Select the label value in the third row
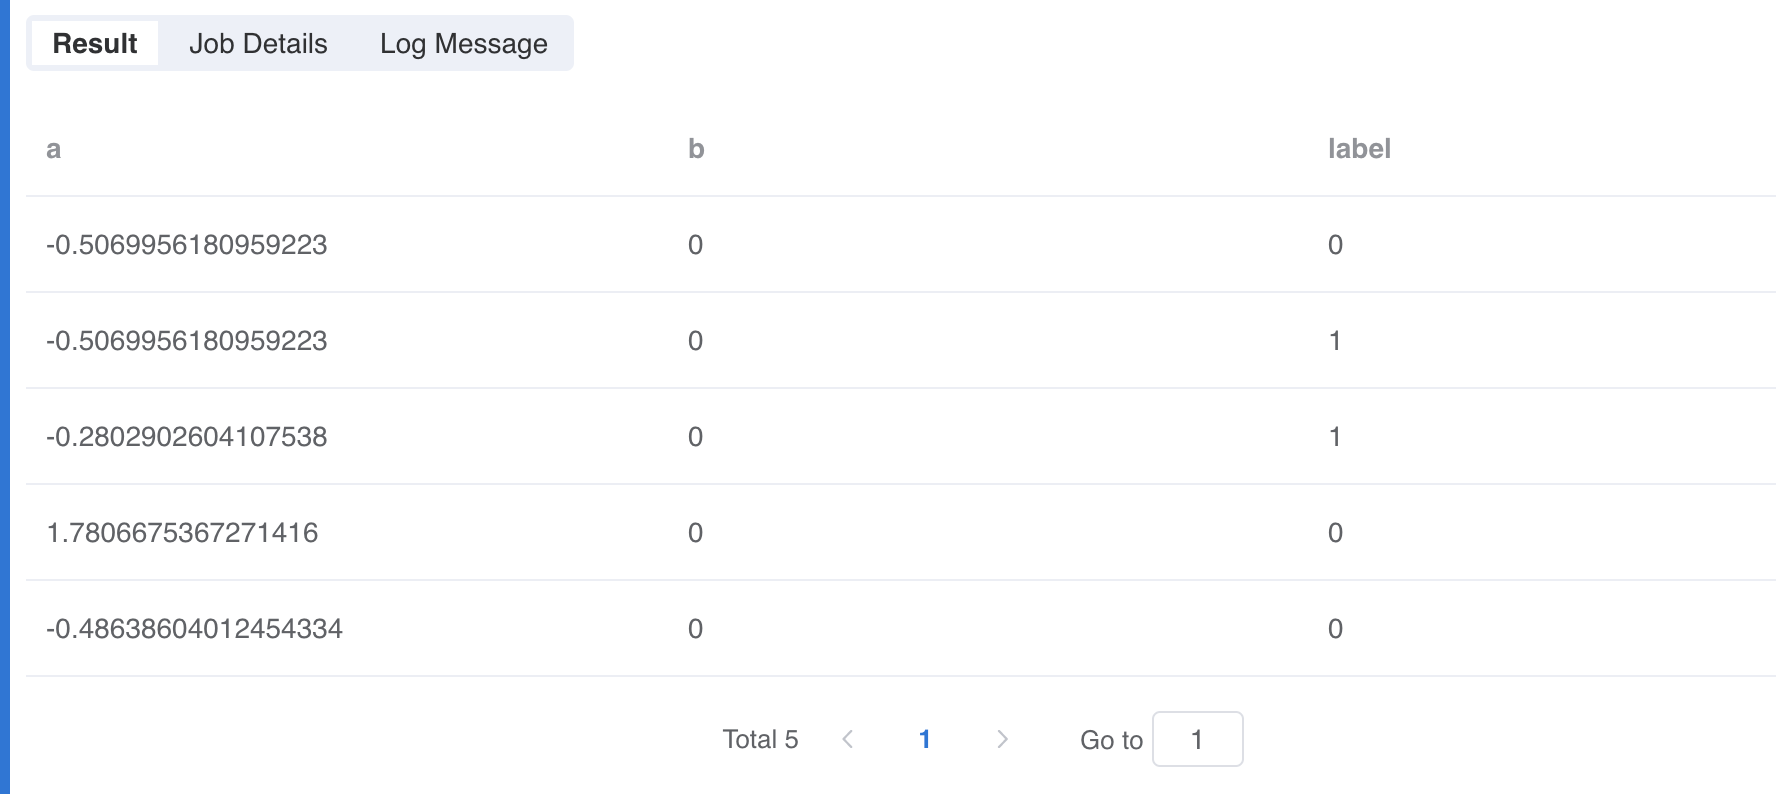This screenshot has height=794, width=1776. pyautogui.click(x=1335, y=437)
